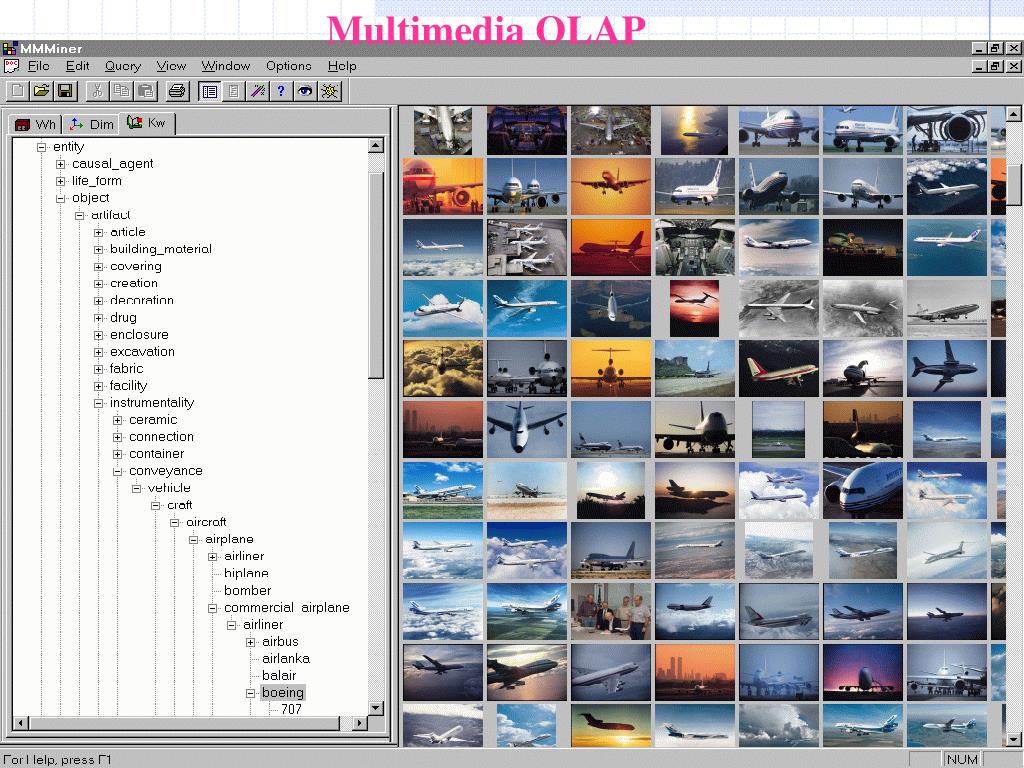Open the sun reflection on water thumbnail

pos(694,131)
